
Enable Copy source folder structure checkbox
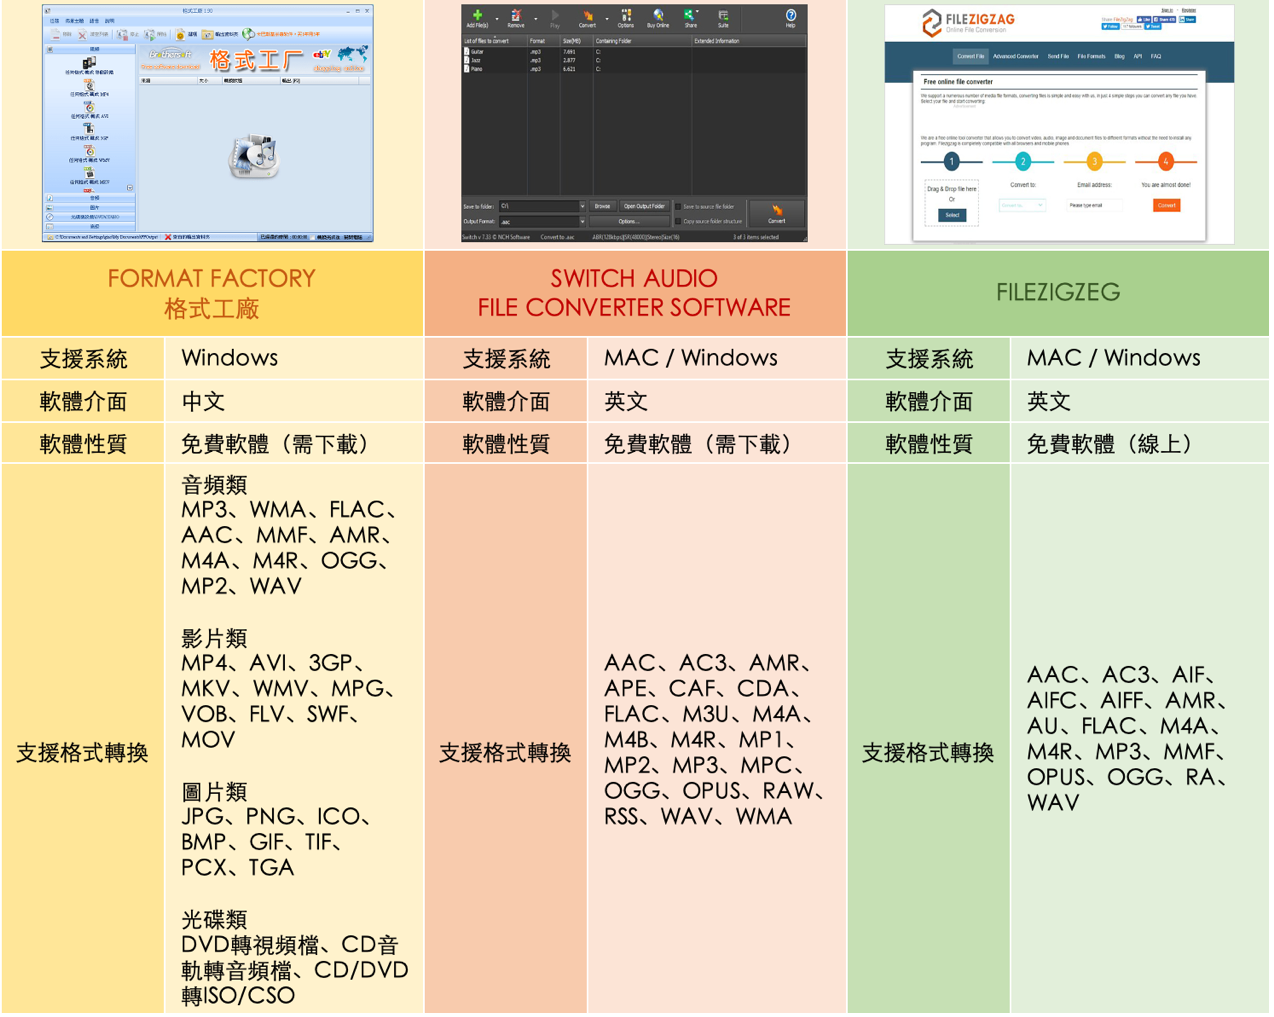coord(678,221)
